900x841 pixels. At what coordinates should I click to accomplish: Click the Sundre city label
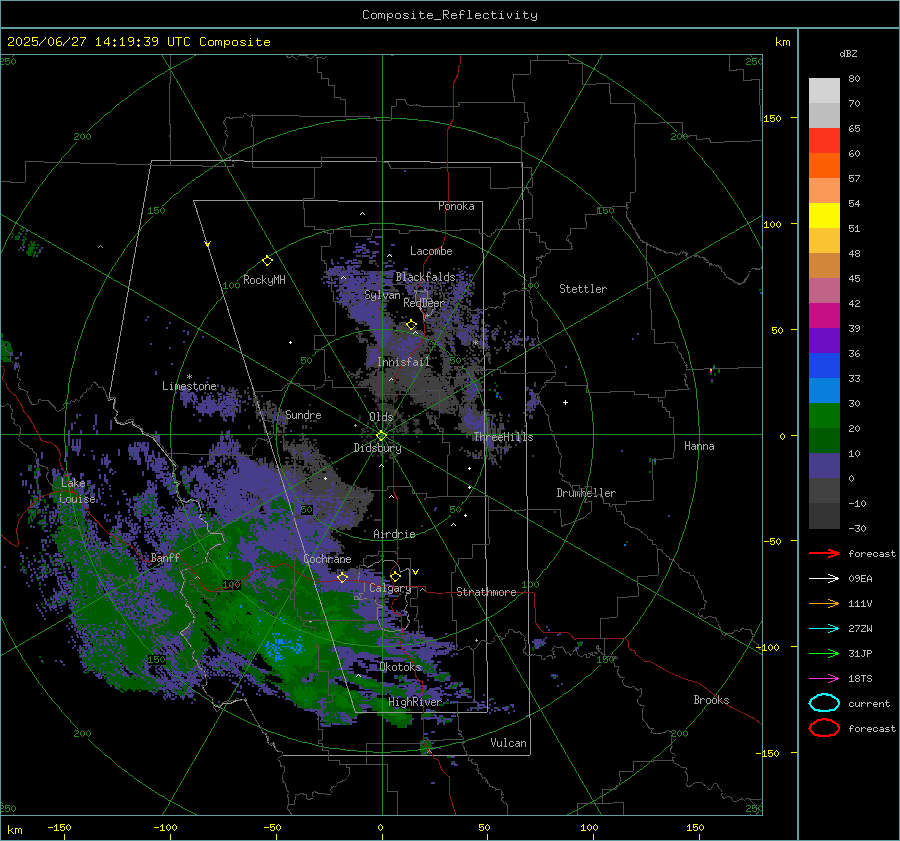point(303,414)
